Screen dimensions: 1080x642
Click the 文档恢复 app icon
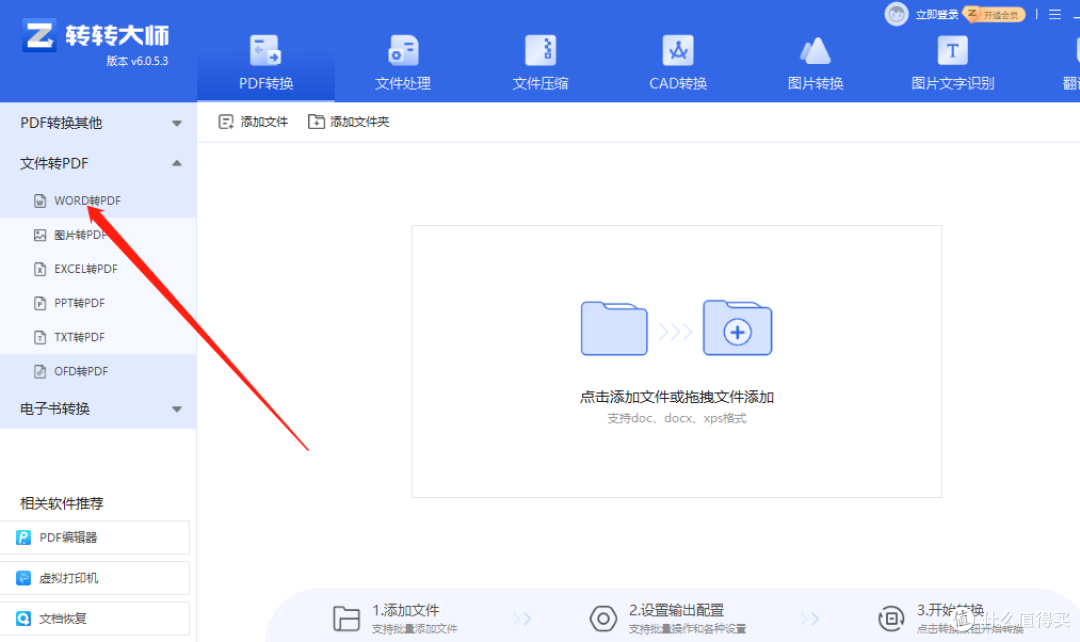[x=23, y=619]
